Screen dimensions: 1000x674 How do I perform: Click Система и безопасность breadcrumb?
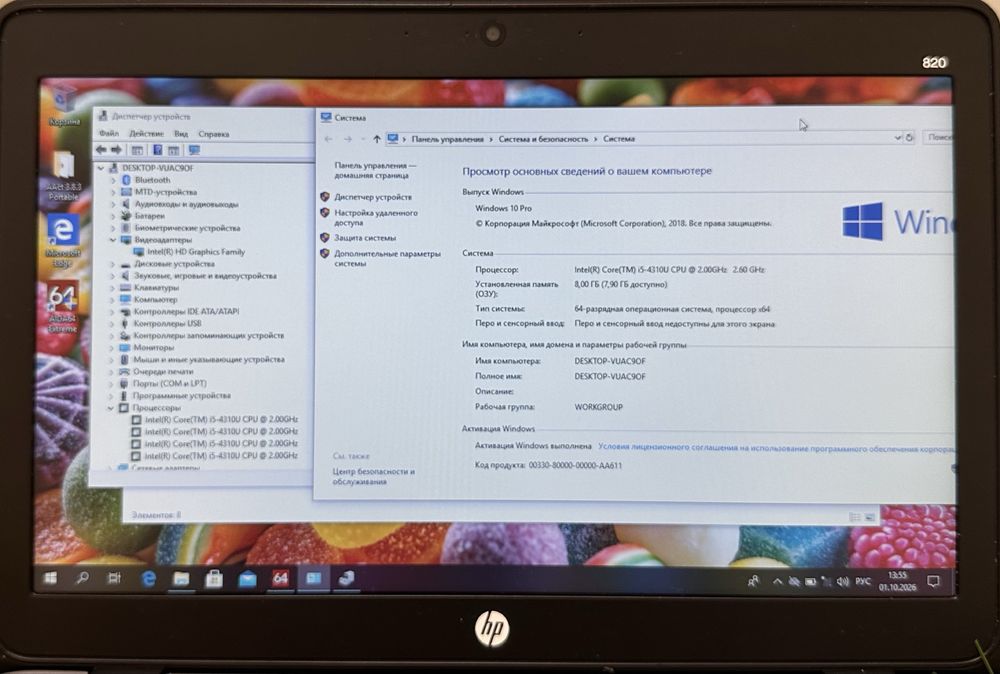(x=543, y=139)
